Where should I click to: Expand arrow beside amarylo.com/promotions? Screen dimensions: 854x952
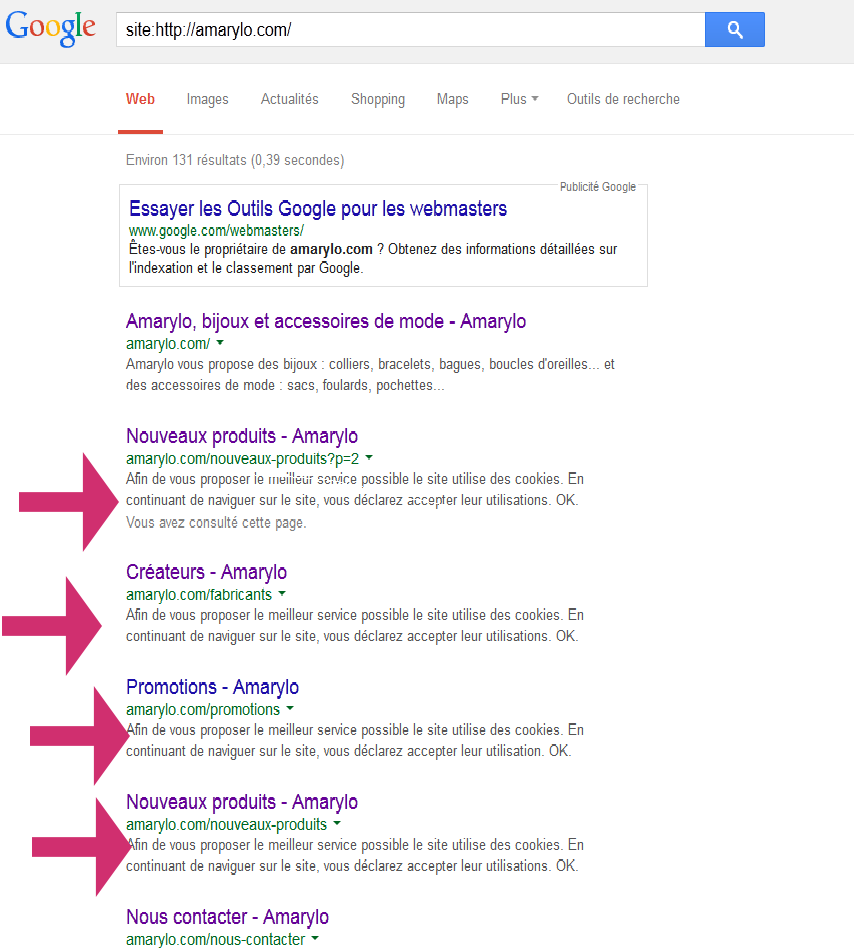(290, 709)
